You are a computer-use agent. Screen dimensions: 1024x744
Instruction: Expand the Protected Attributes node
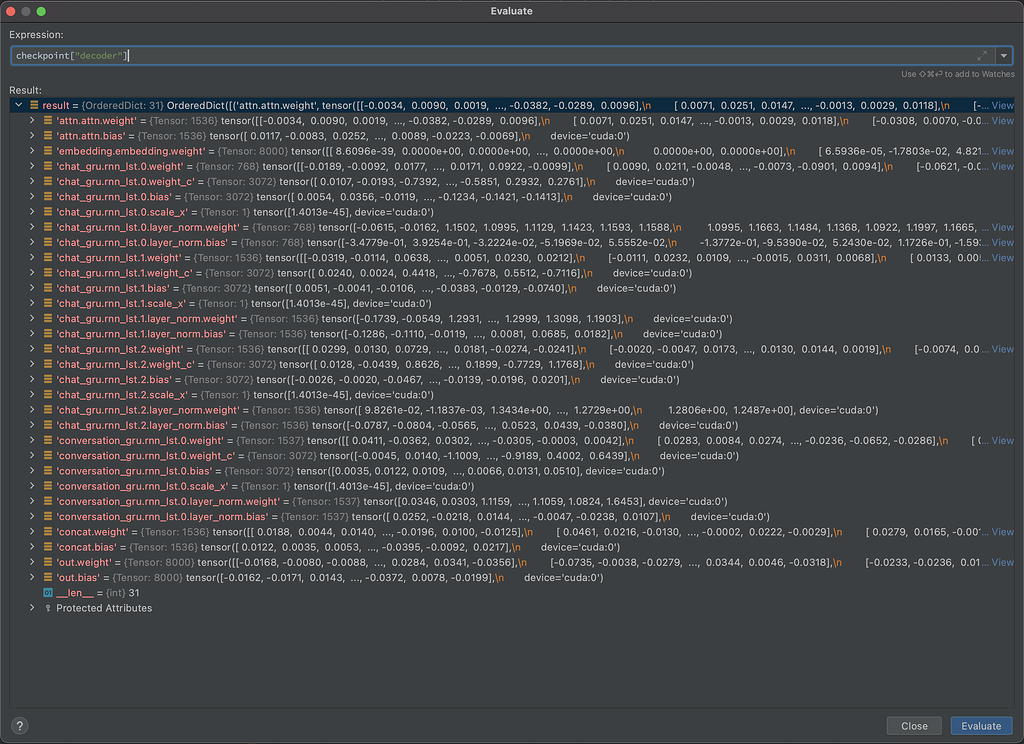(x=31, y=607)
